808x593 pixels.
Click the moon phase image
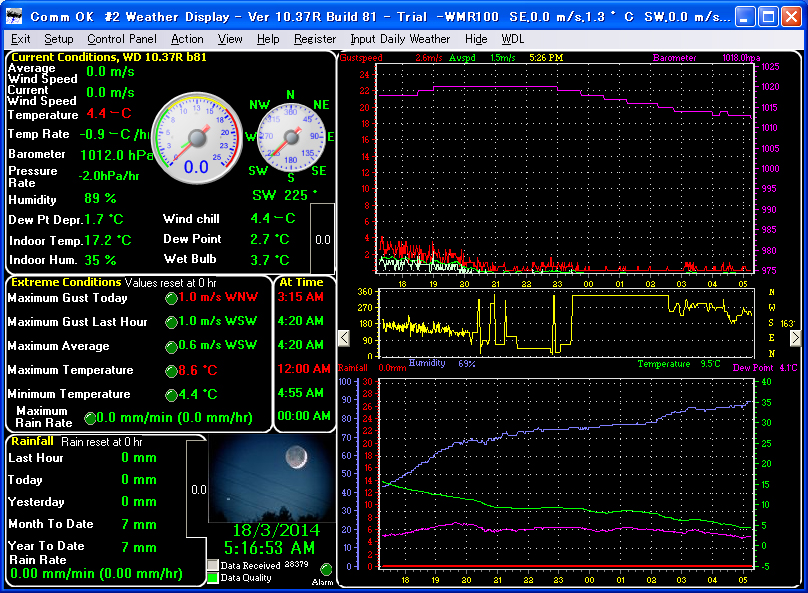[272, 478]
